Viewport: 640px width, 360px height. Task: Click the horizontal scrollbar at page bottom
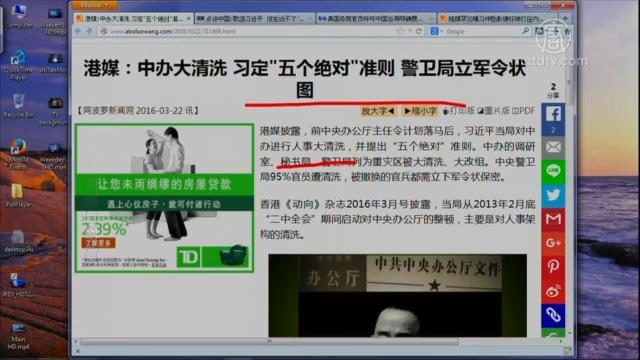[269, 341]
